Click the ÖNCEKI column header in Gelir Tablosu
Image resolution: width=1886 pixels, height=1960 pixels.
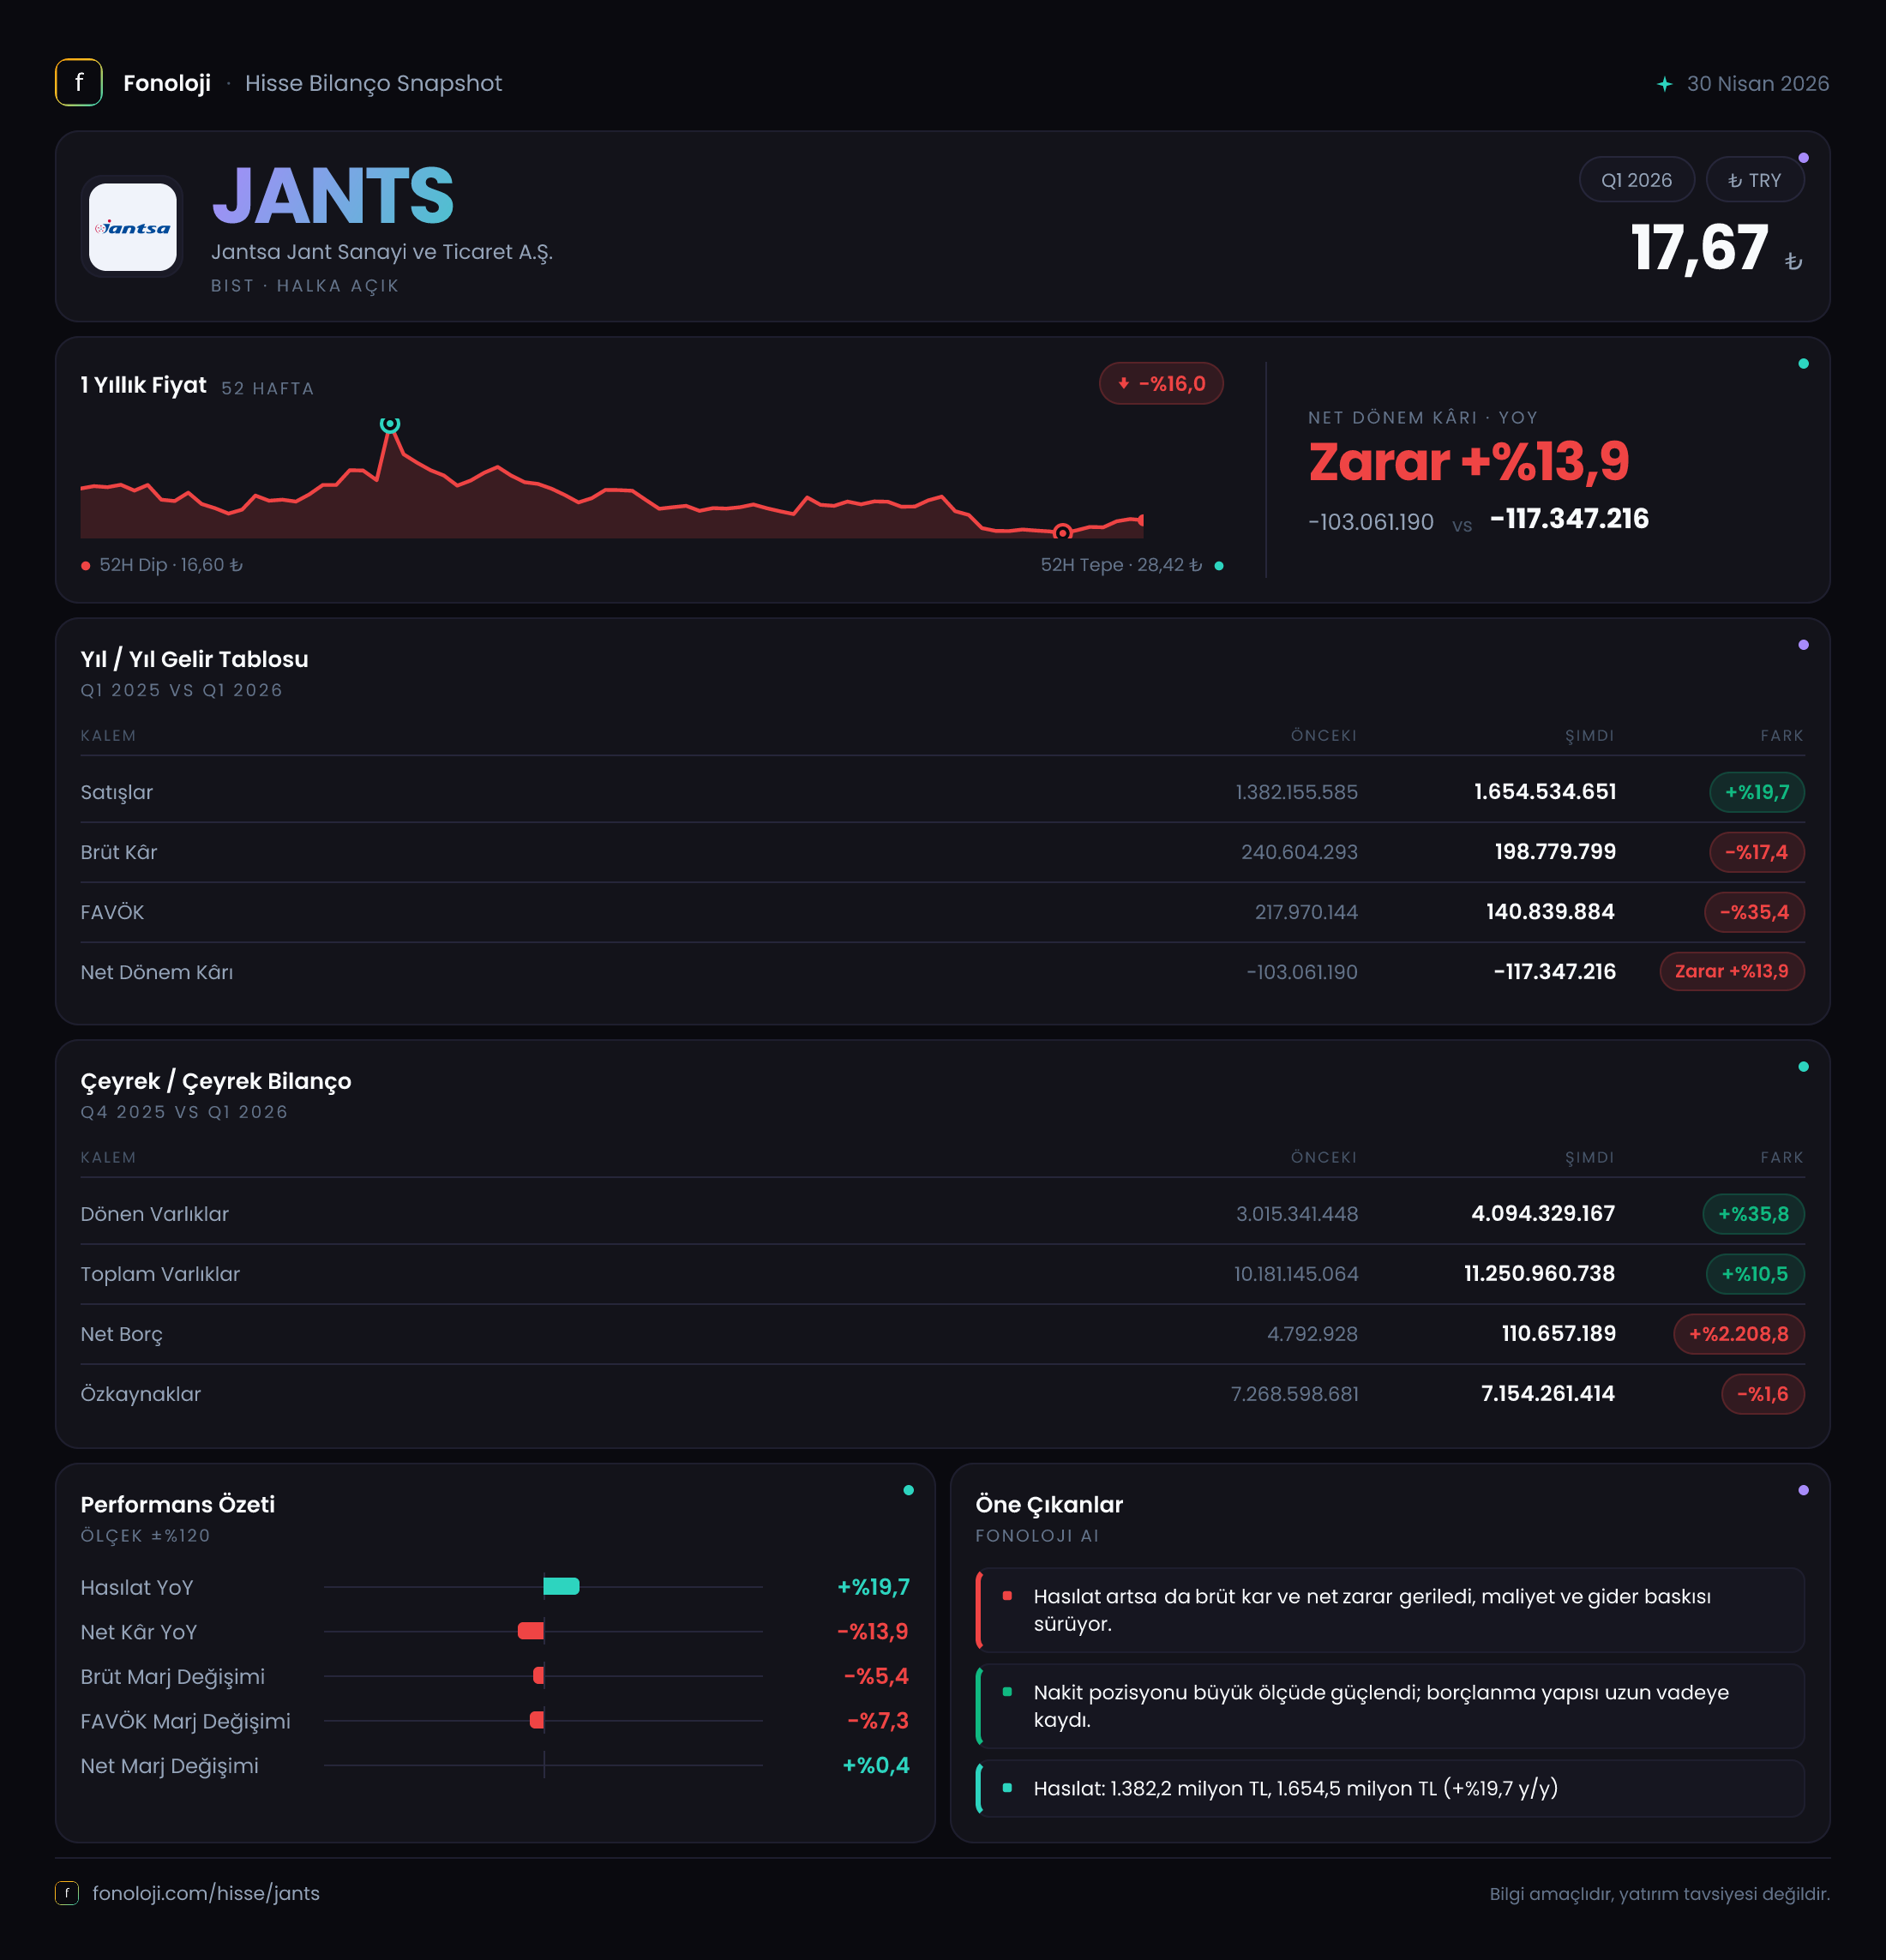point(1323,736)
